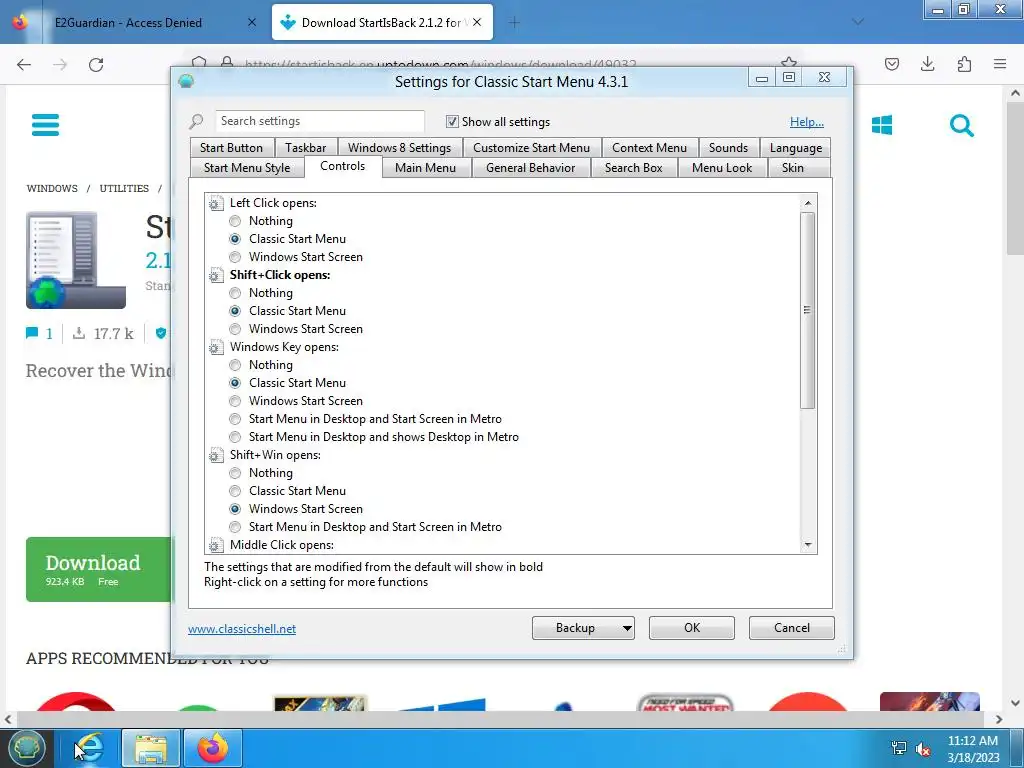Open the Context Menu tab
The image size is (1024, 768).
(x=649, y=148)
